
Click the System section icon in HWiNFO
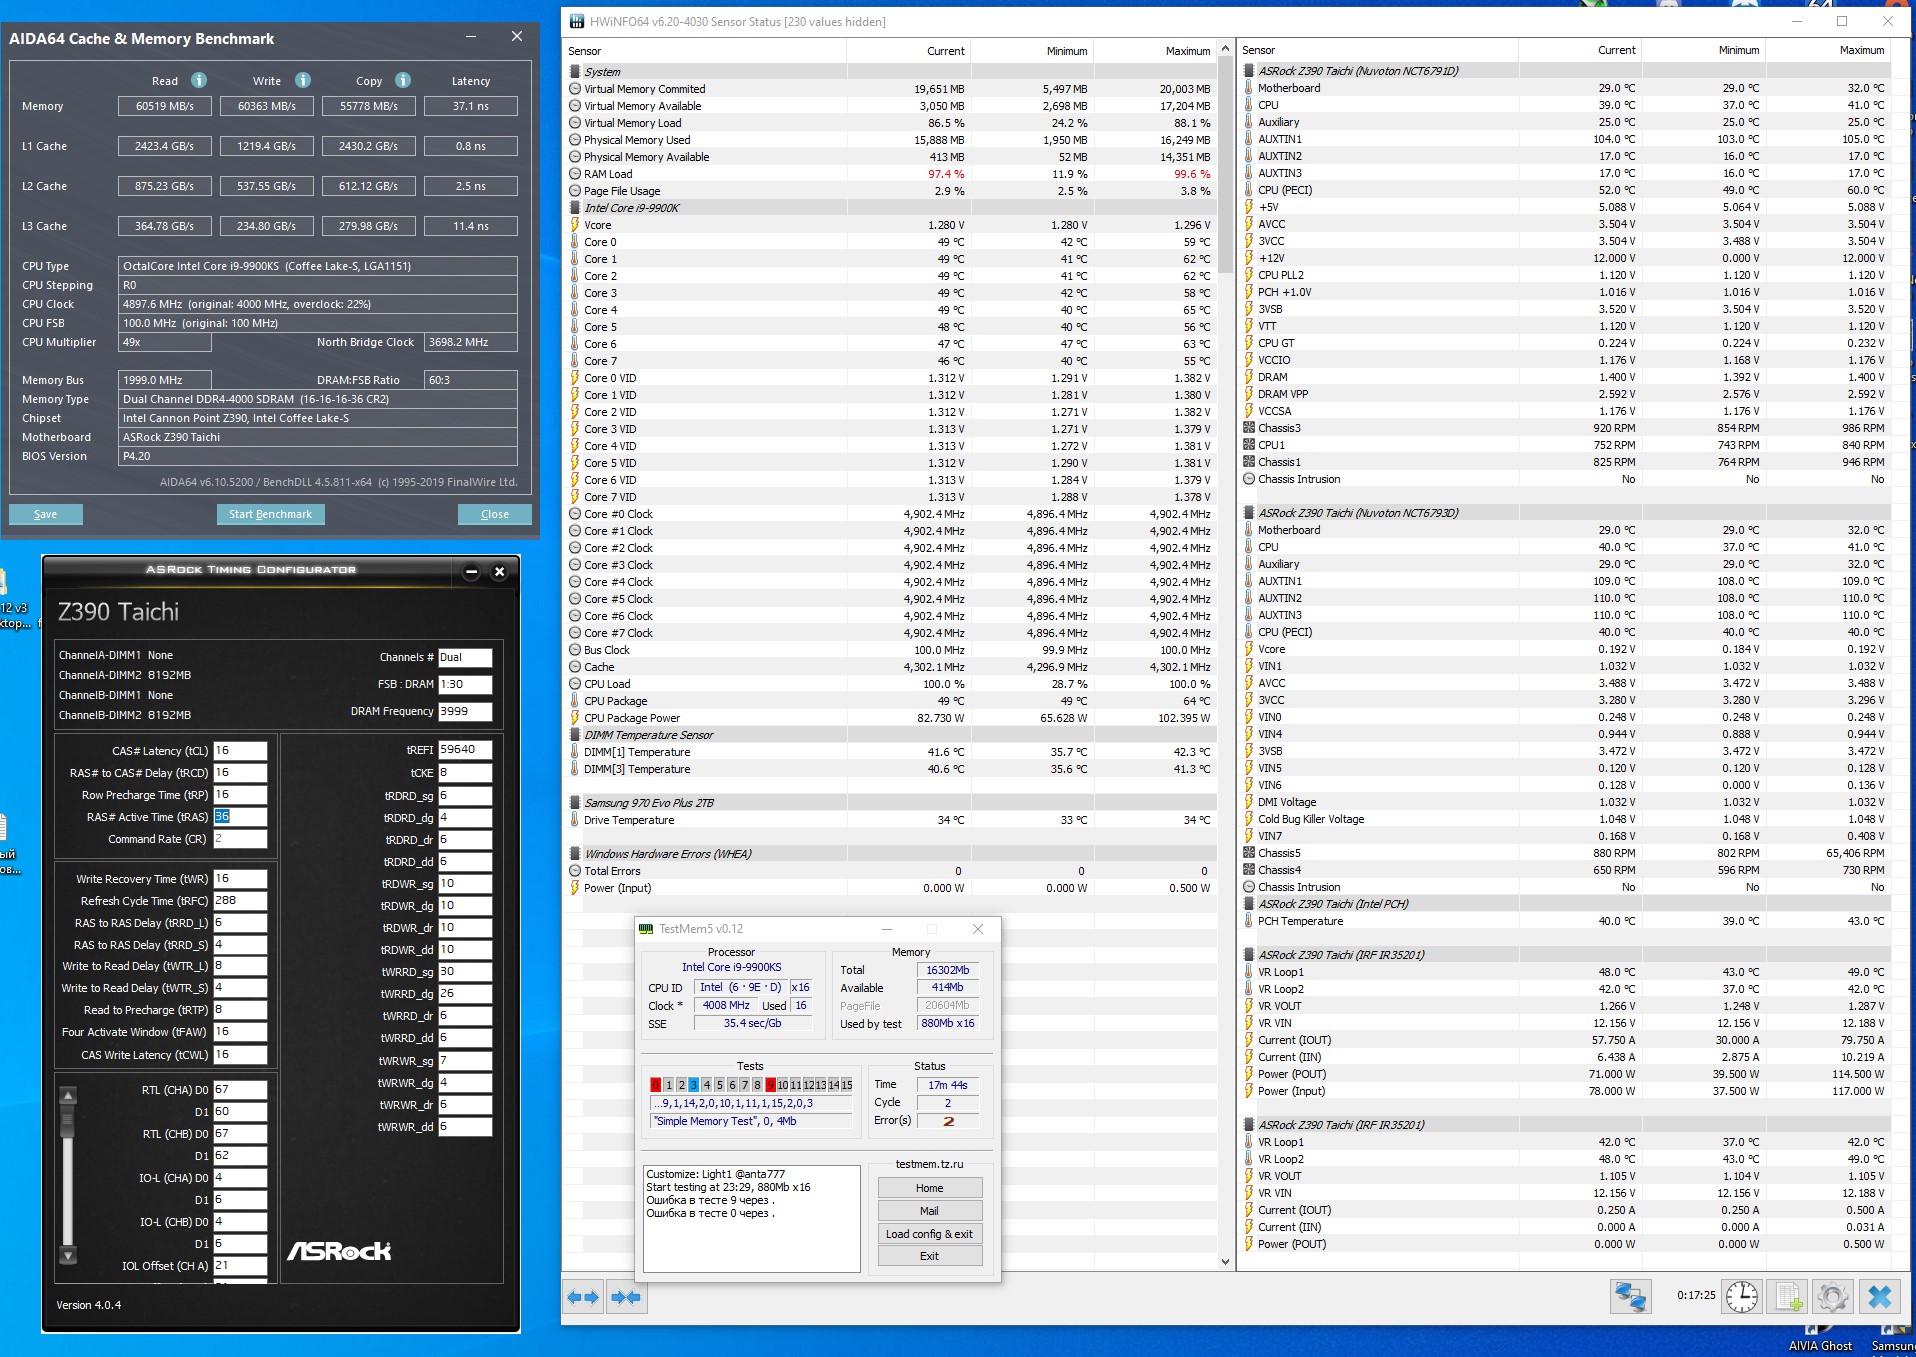(575, 72)
